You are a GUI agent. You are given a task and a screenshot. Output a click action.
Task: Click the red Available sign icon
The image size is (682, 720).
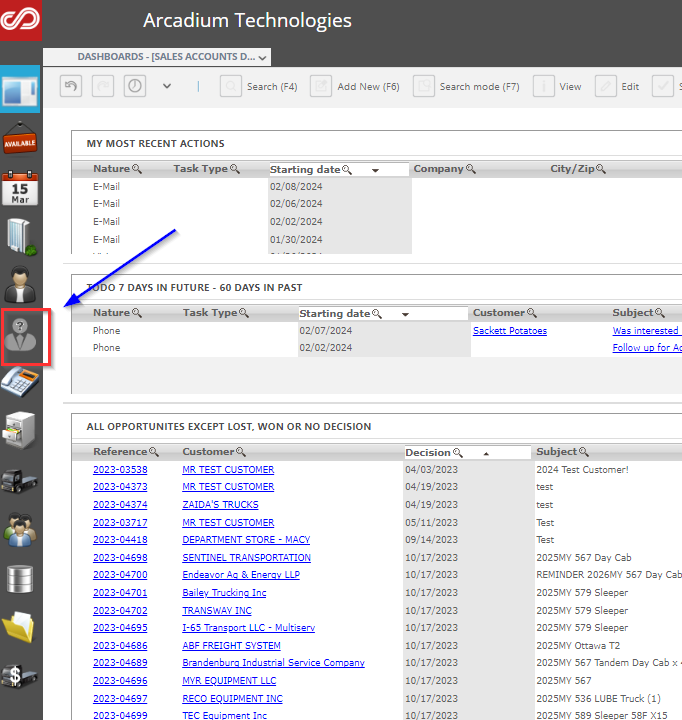tap(20, 138)
